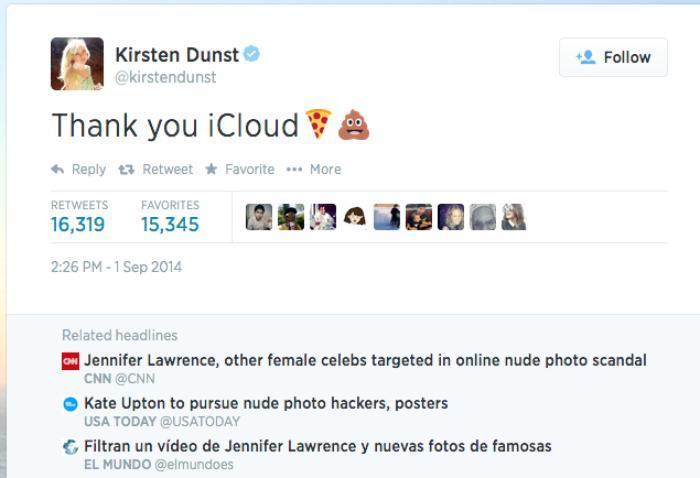Click the Favorite star icon

click(x=211, y=169)
